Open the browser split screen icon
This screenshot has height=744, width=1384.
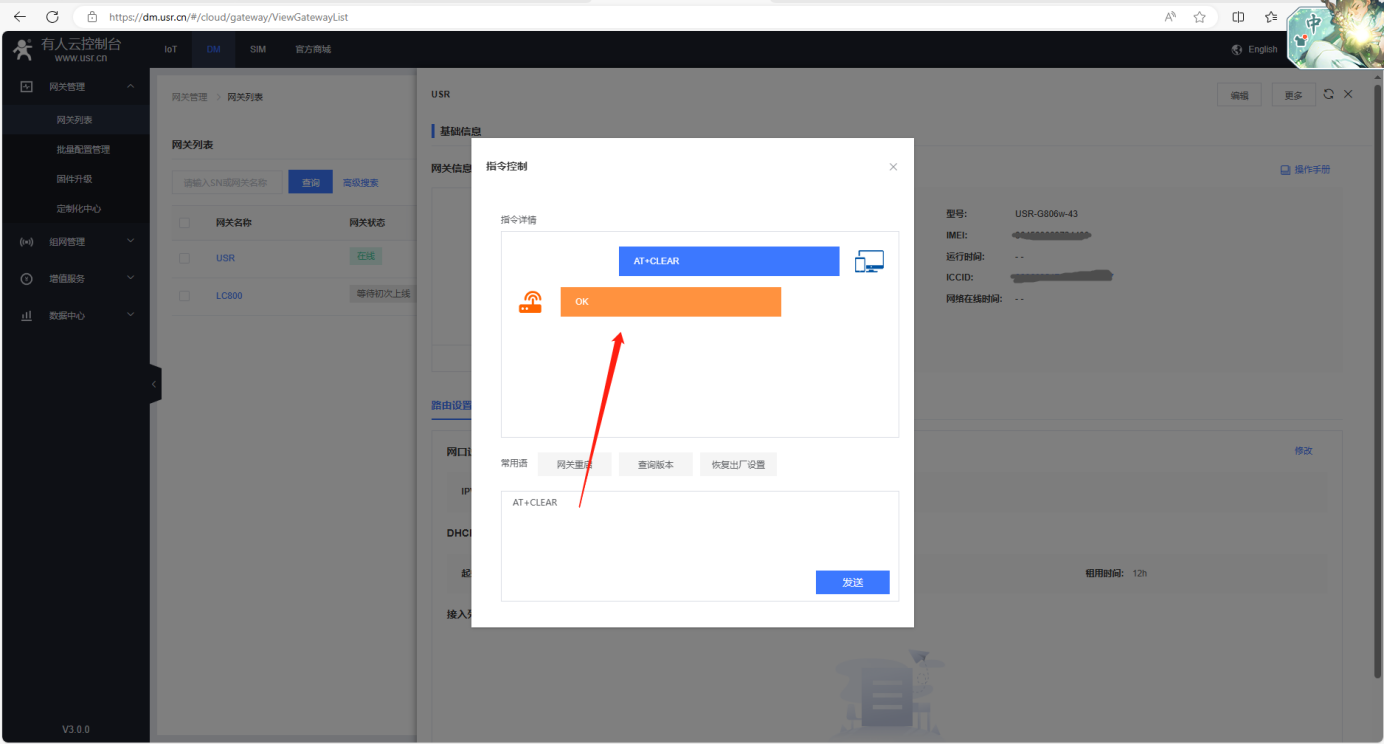click(x=1238, y=17)
